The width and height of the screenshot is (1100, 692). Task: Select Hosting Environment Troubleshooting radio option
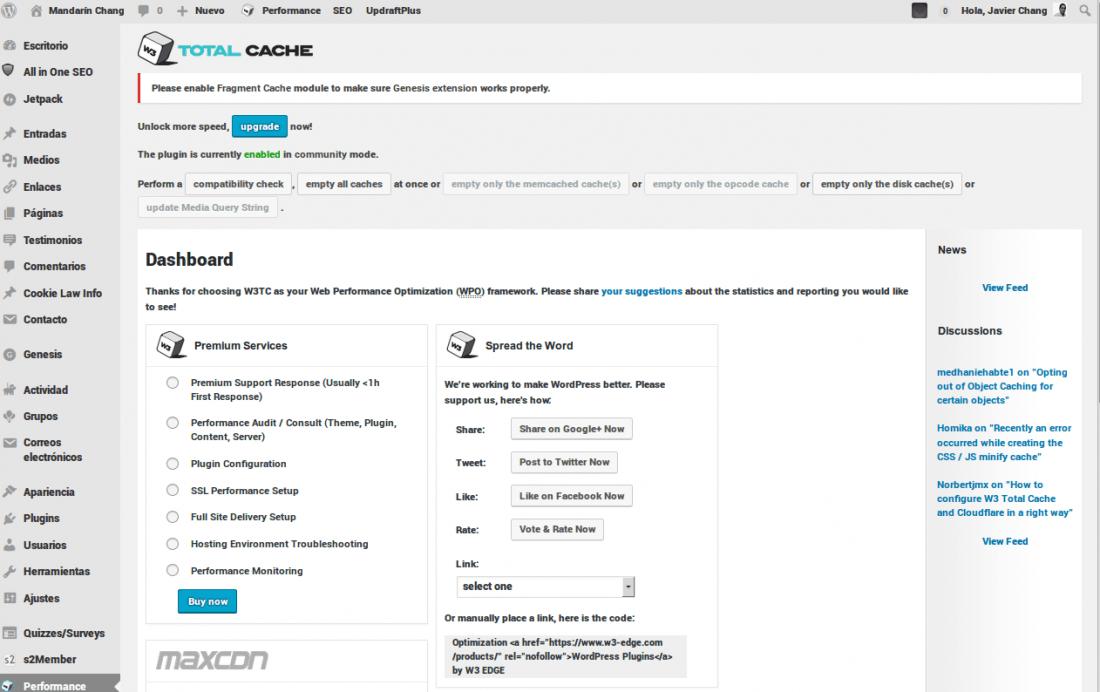[173, 543]
